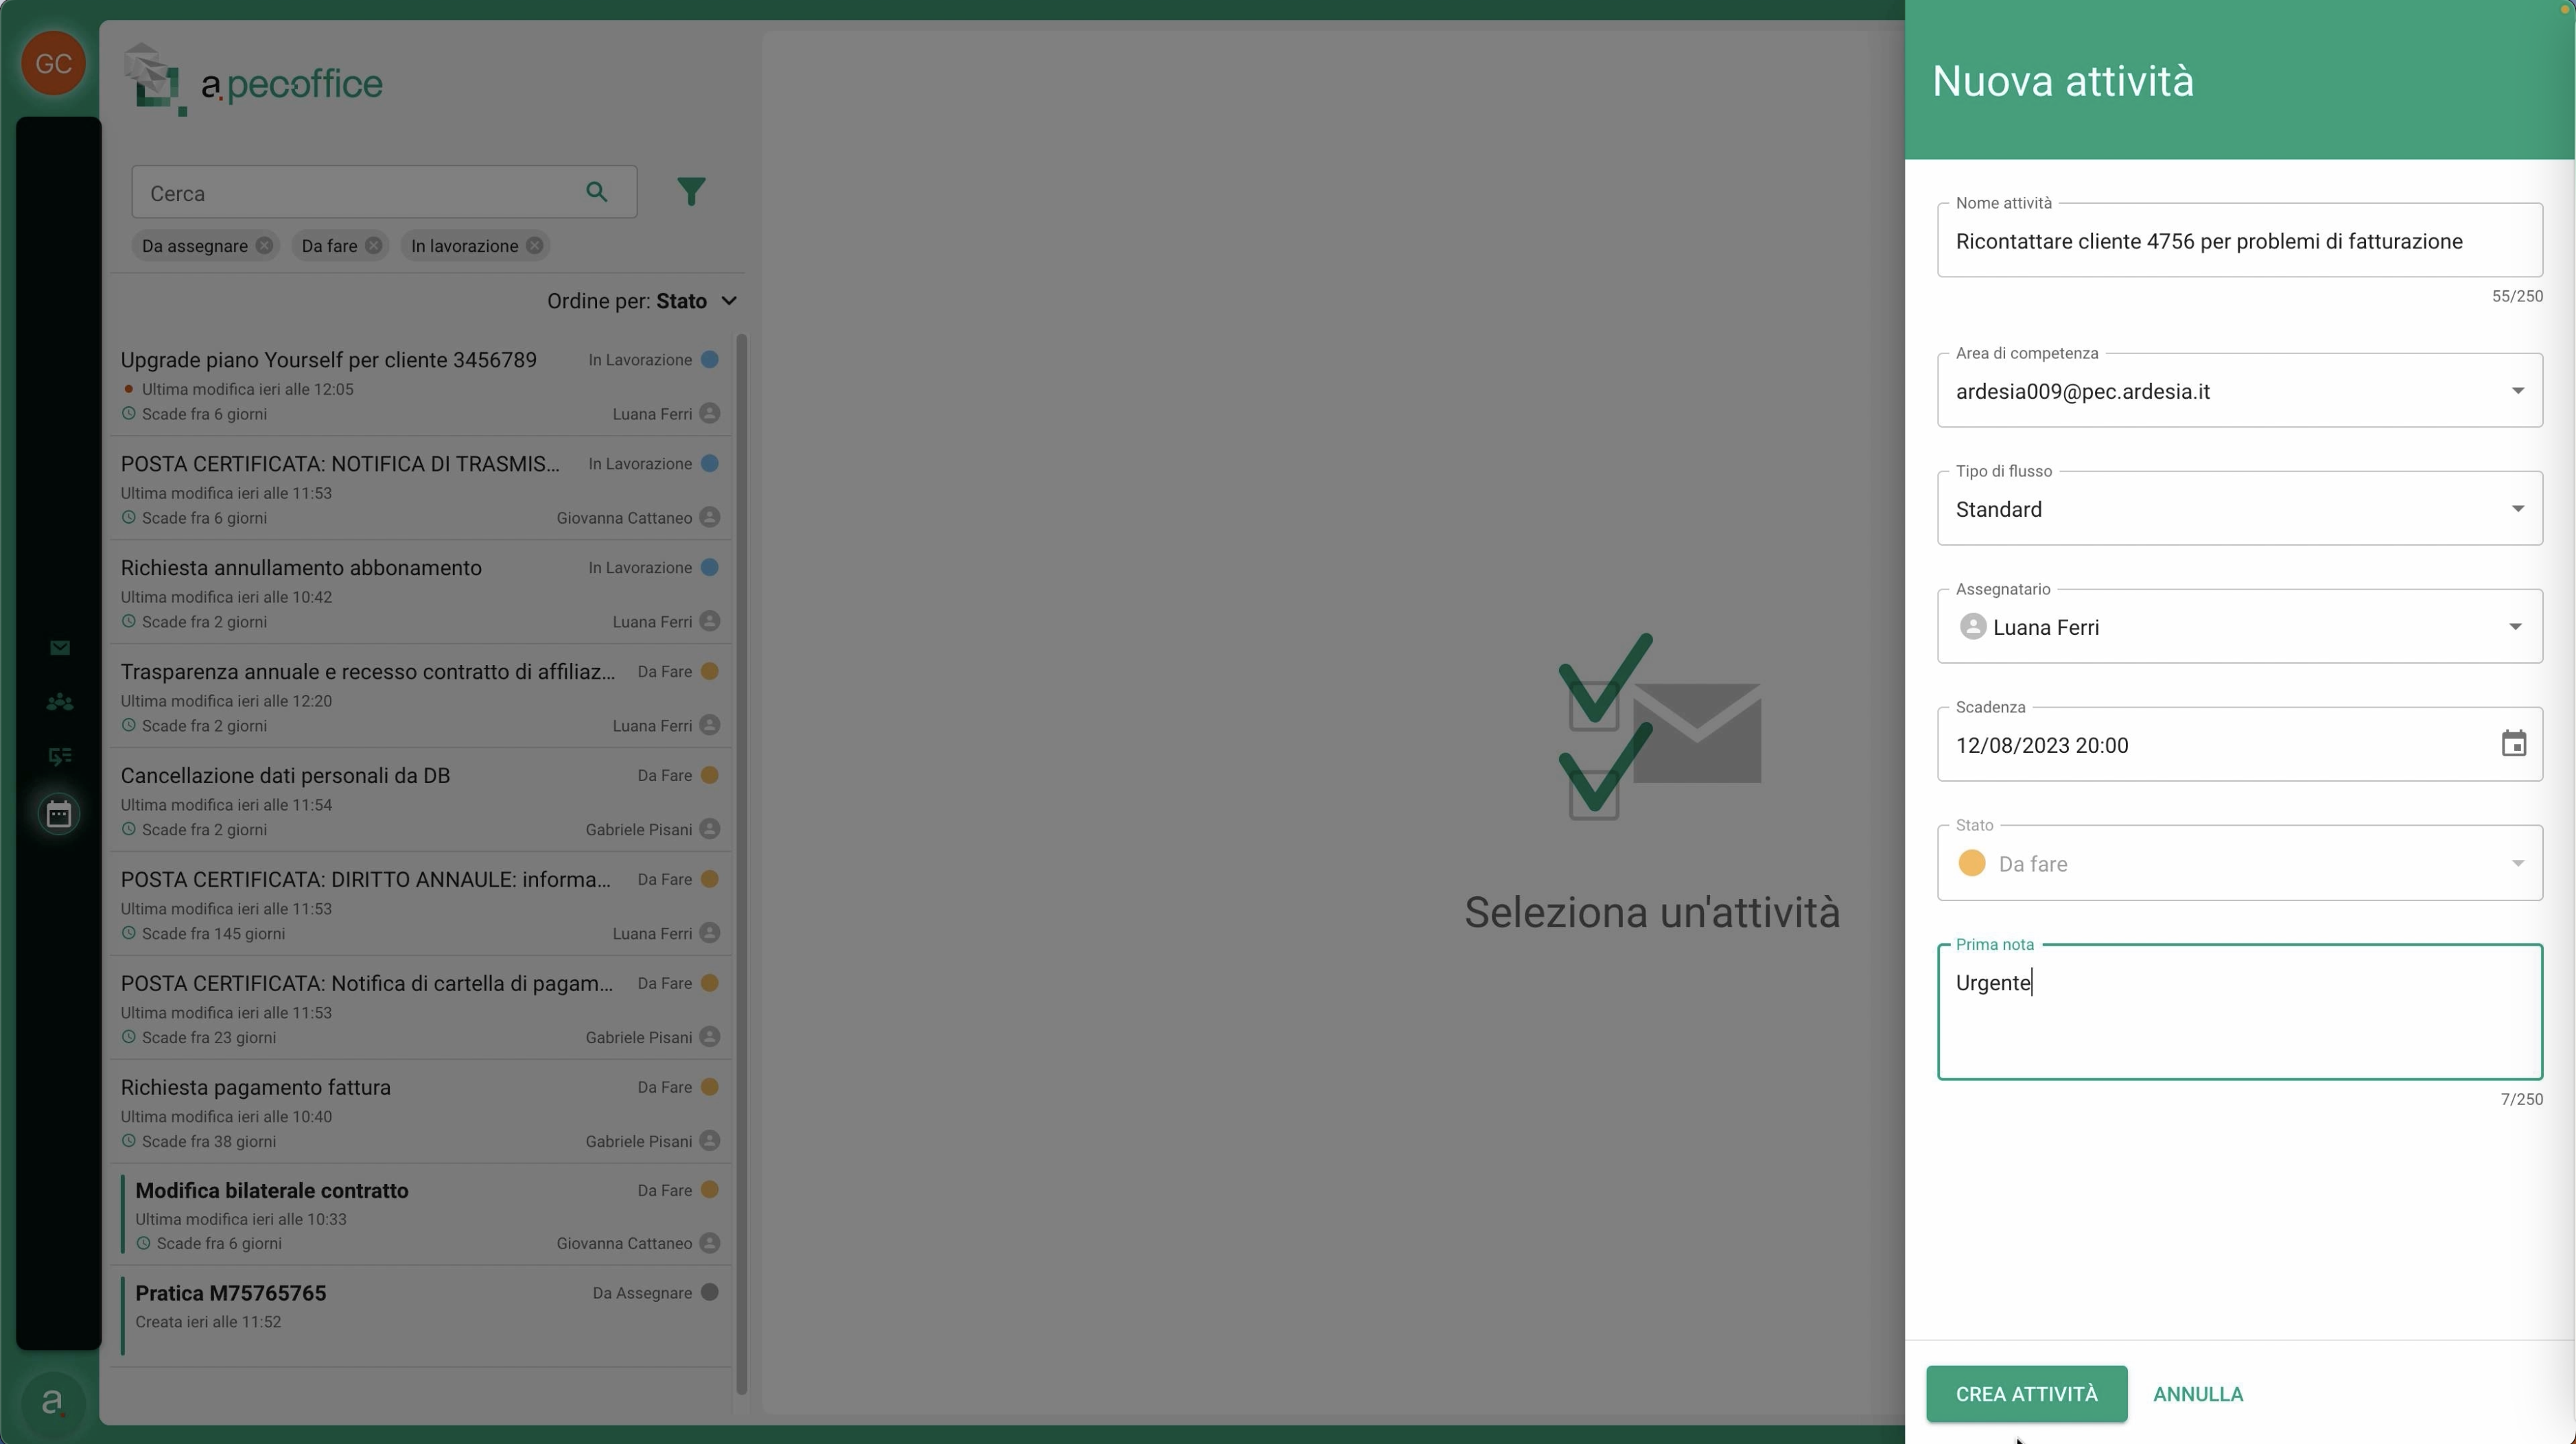Expand the Ordine per Stato sort dropdown
Screen dimensions: 2576x1444
click(642, 301)
